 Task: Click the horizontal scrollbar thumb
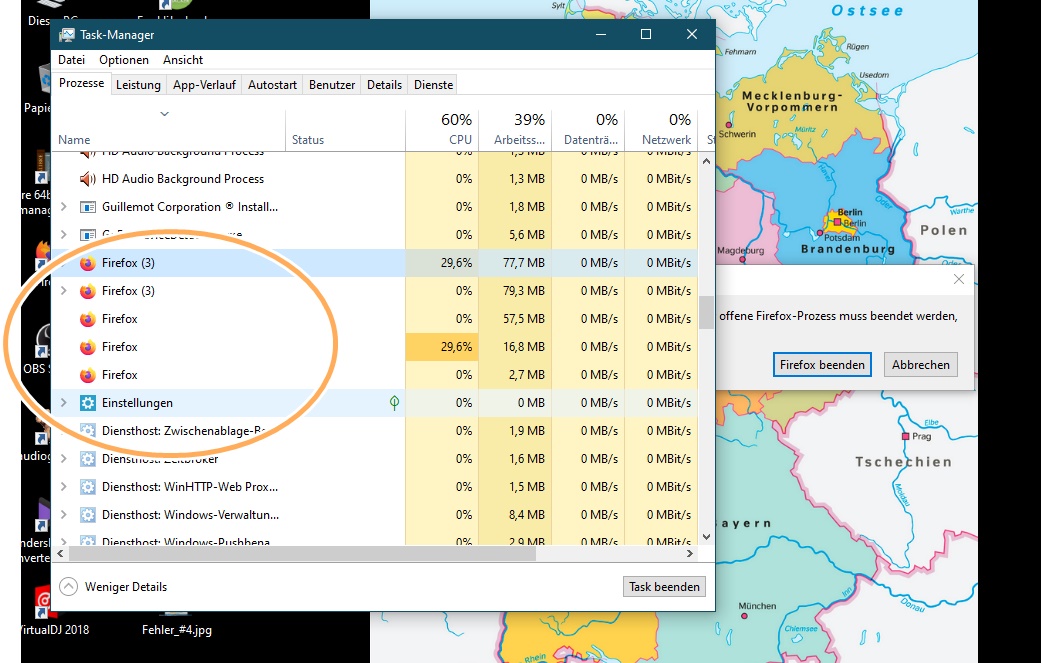tap(302, 553)
